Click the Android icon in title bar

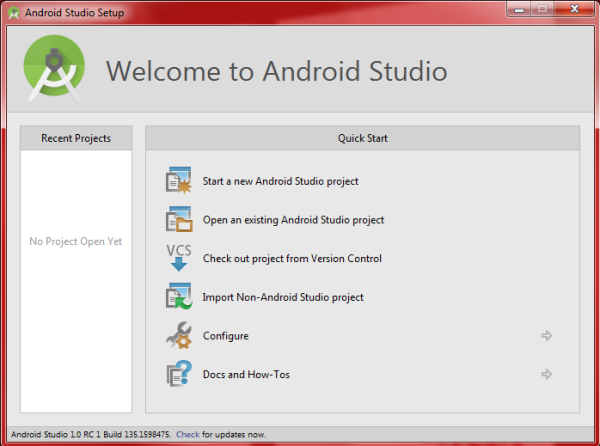pyautogui.click(x=14, y=13)
